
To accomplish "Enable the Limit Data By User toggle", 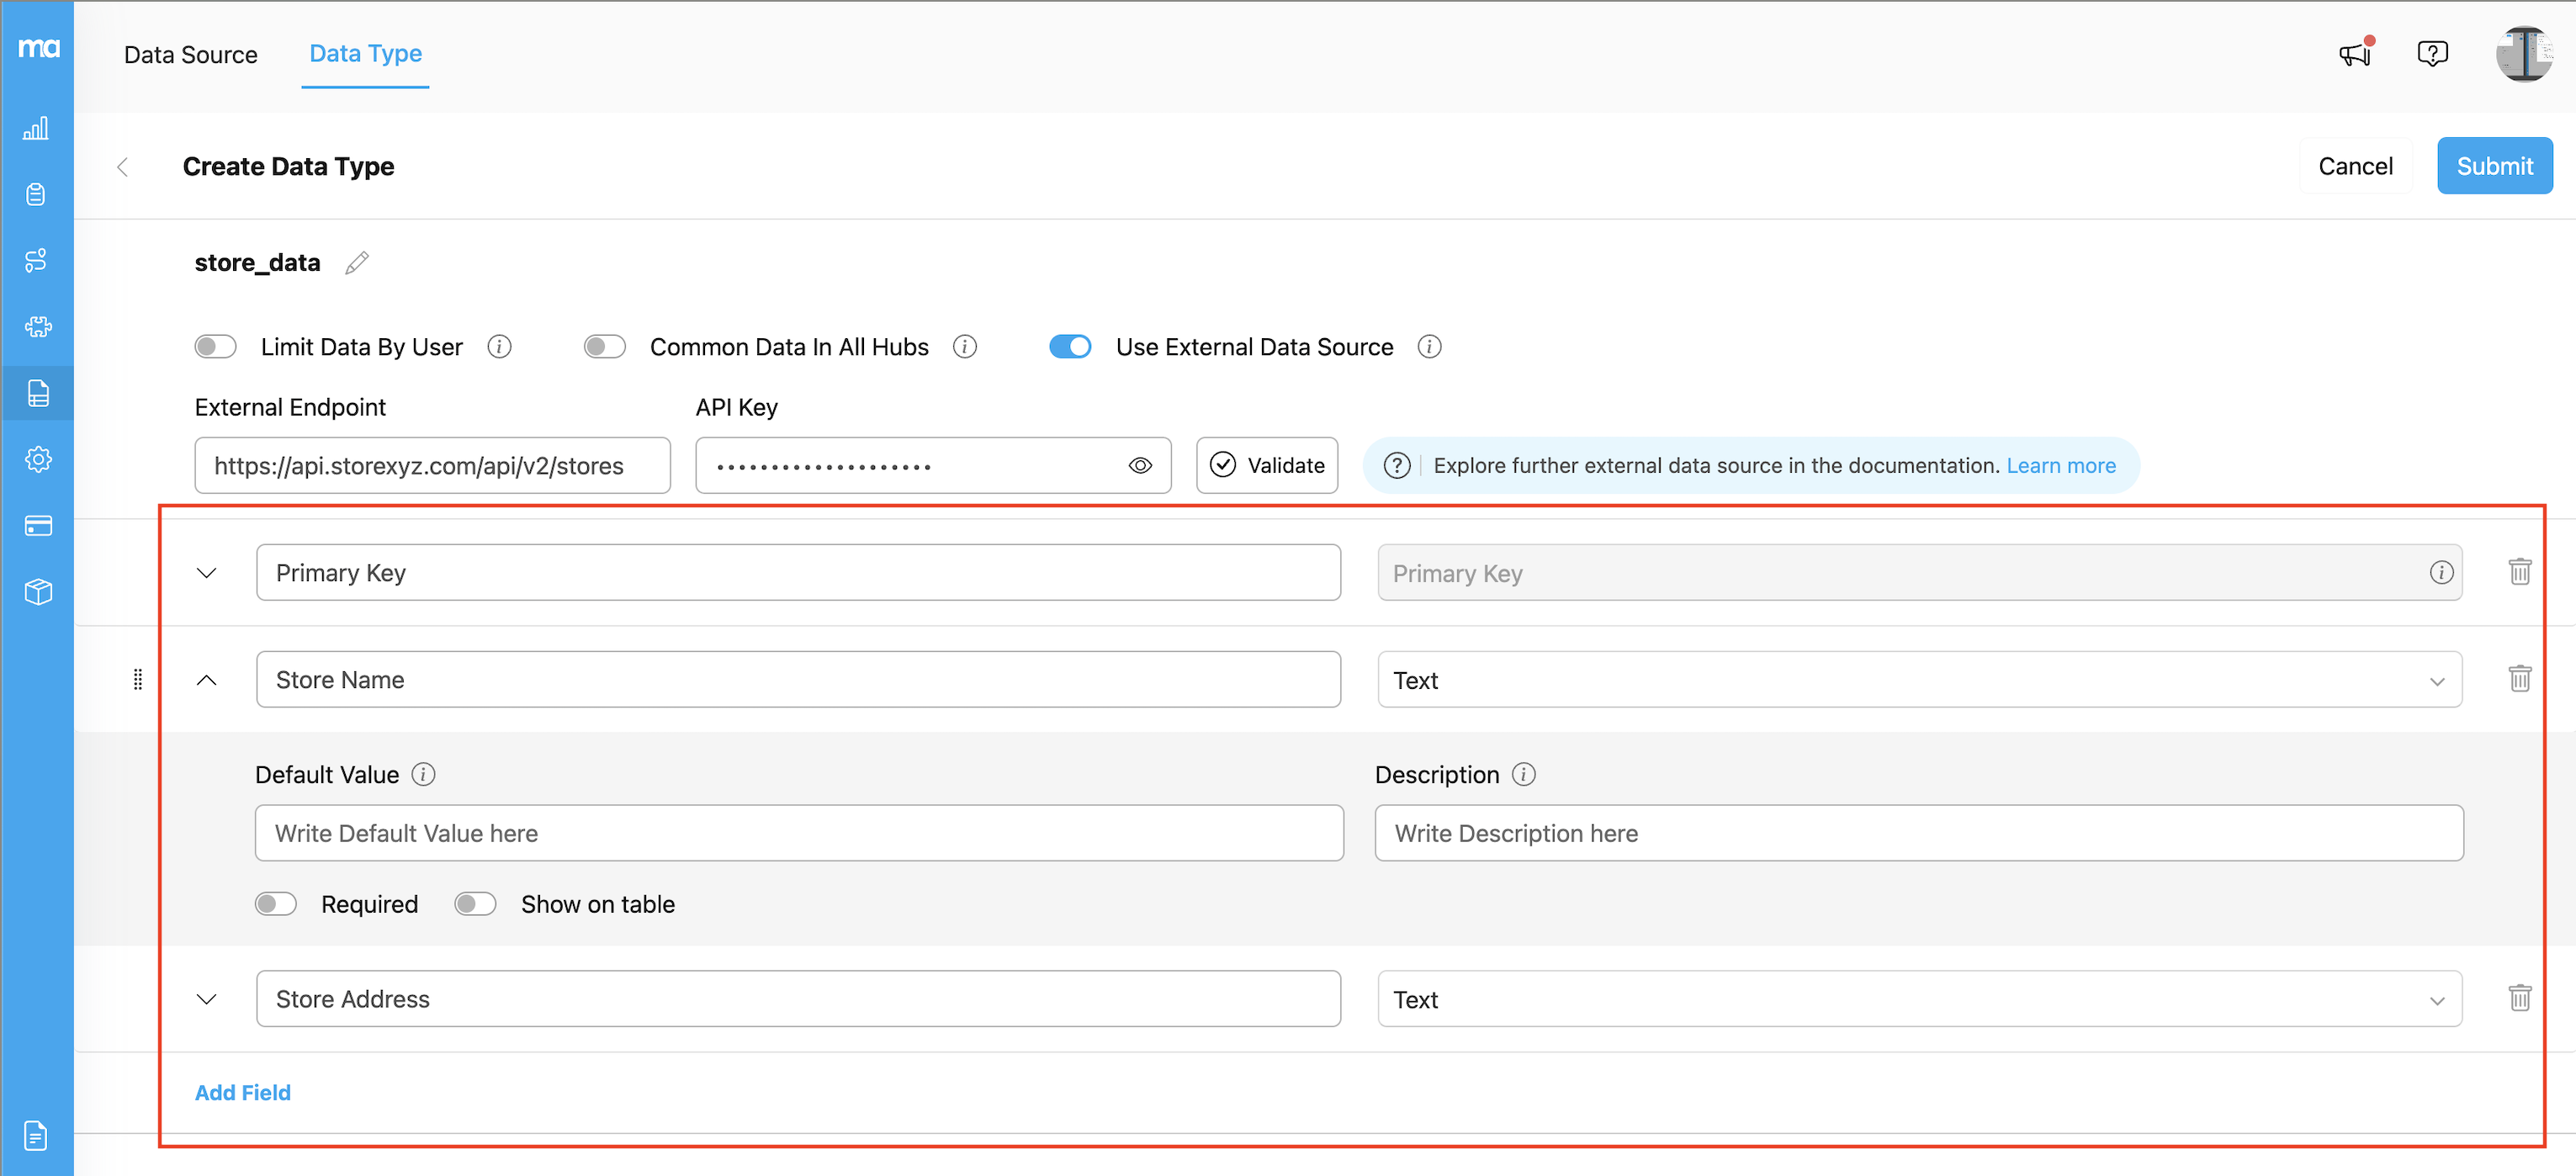I will point(215,347).
